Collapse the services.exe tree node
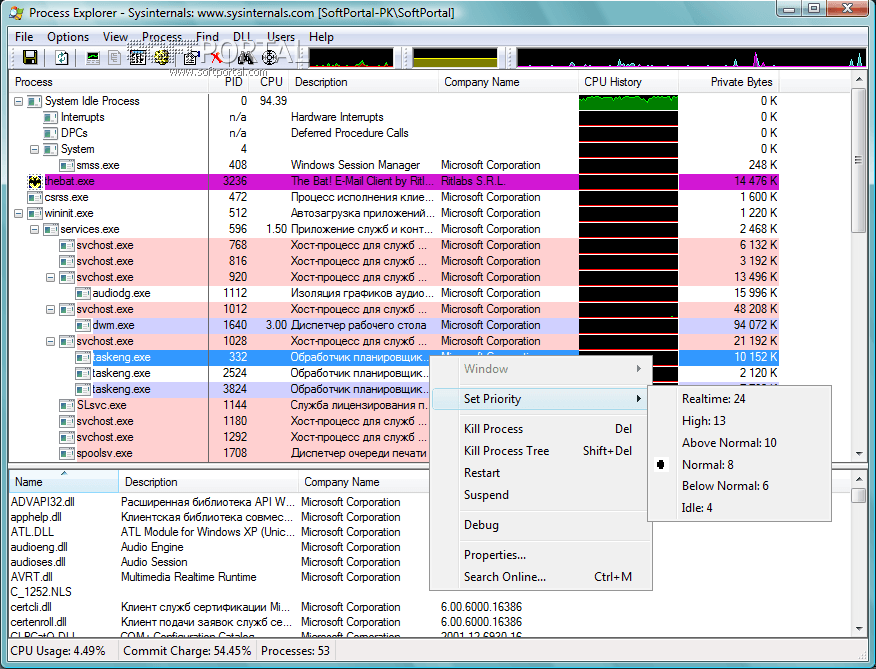 (35, 229)
